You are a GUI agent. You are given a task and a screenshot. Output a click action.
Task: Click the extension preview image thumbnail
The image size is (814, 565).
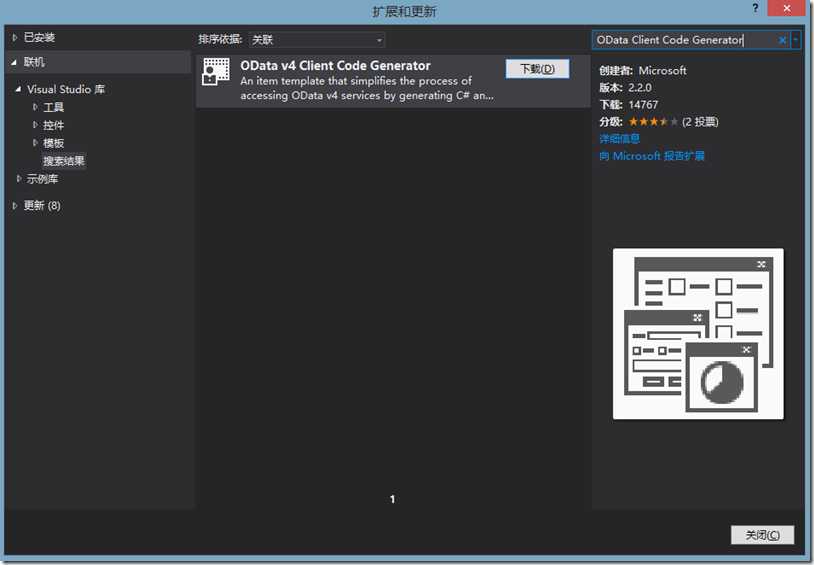click(x=698, y=333)
